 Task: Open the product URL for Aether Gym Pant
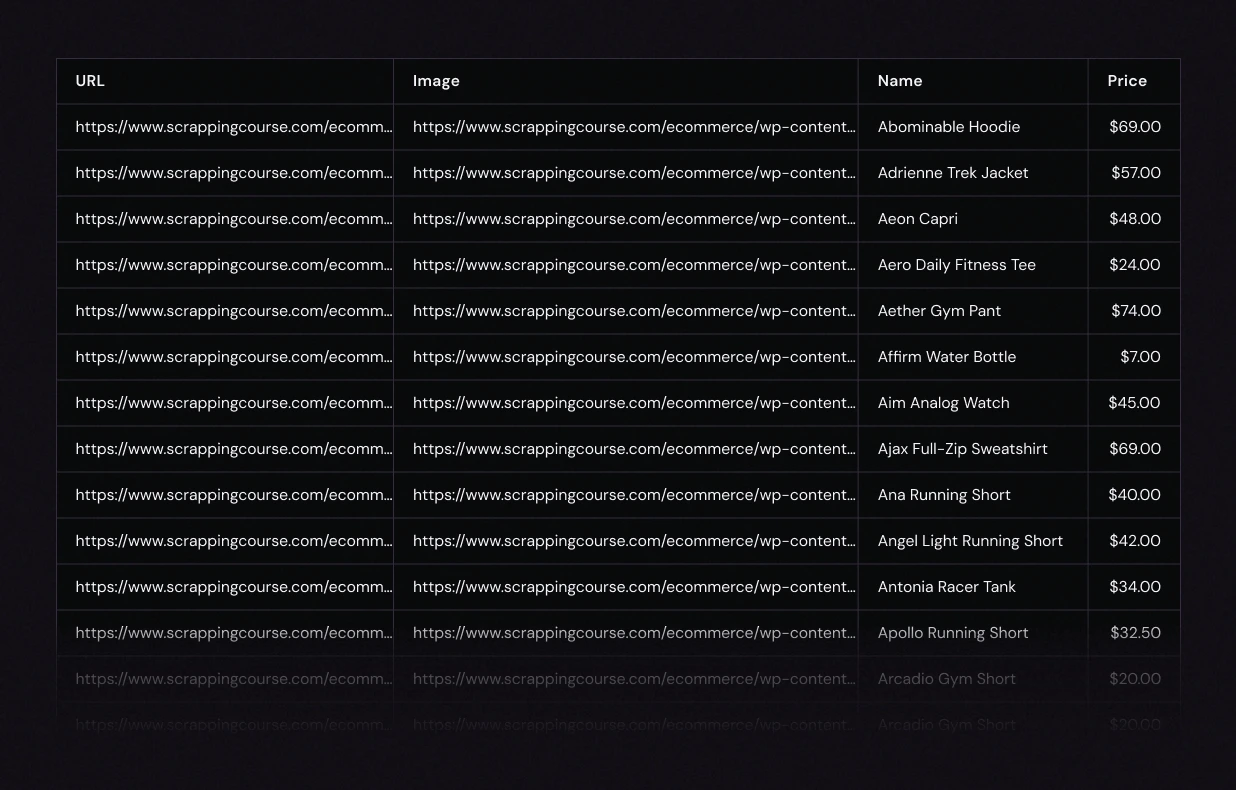pos(233,311)
